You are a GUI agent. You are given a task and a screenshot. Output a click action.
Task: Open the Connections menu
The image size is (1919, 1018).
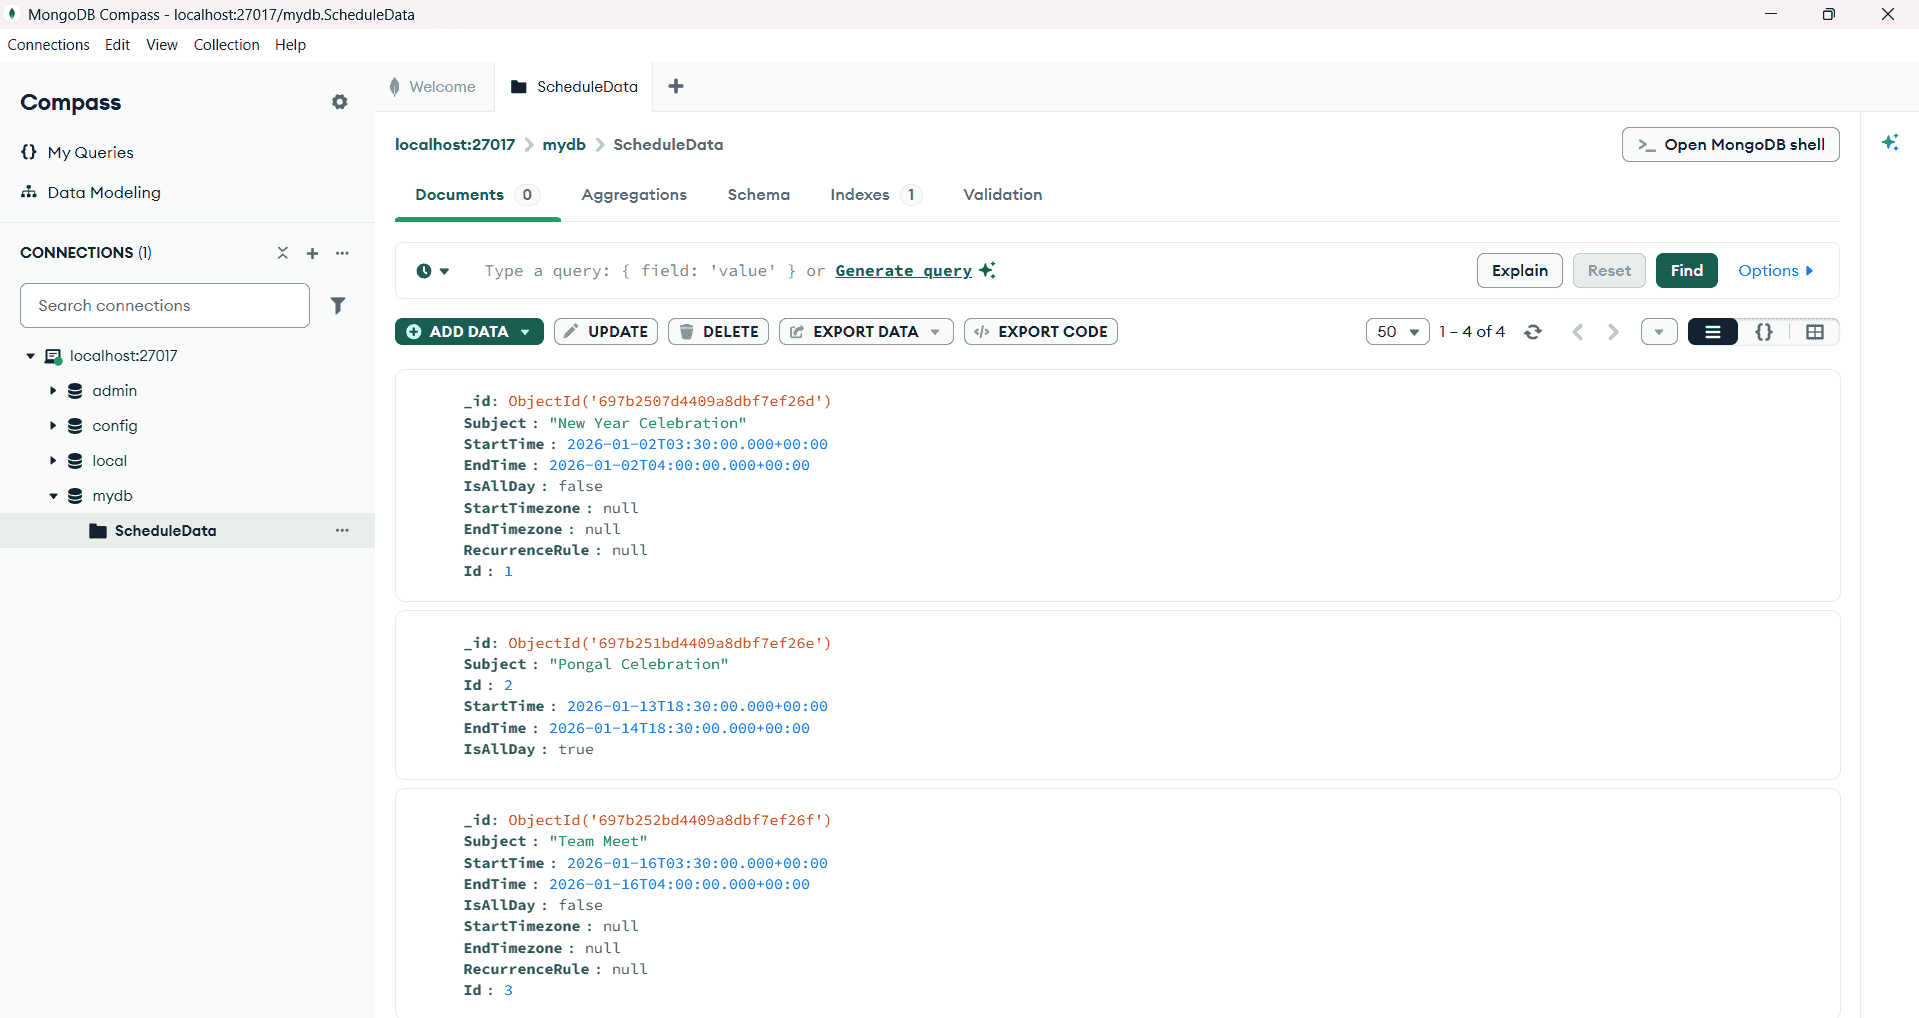click(48, 45)
